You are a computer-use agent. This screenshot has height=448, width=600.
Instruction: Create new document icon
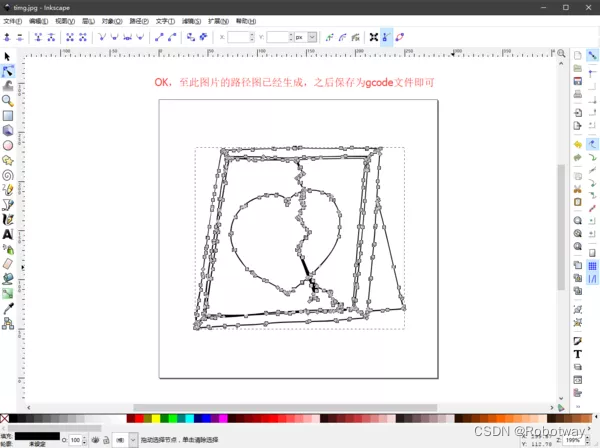(x=578, y=55)
